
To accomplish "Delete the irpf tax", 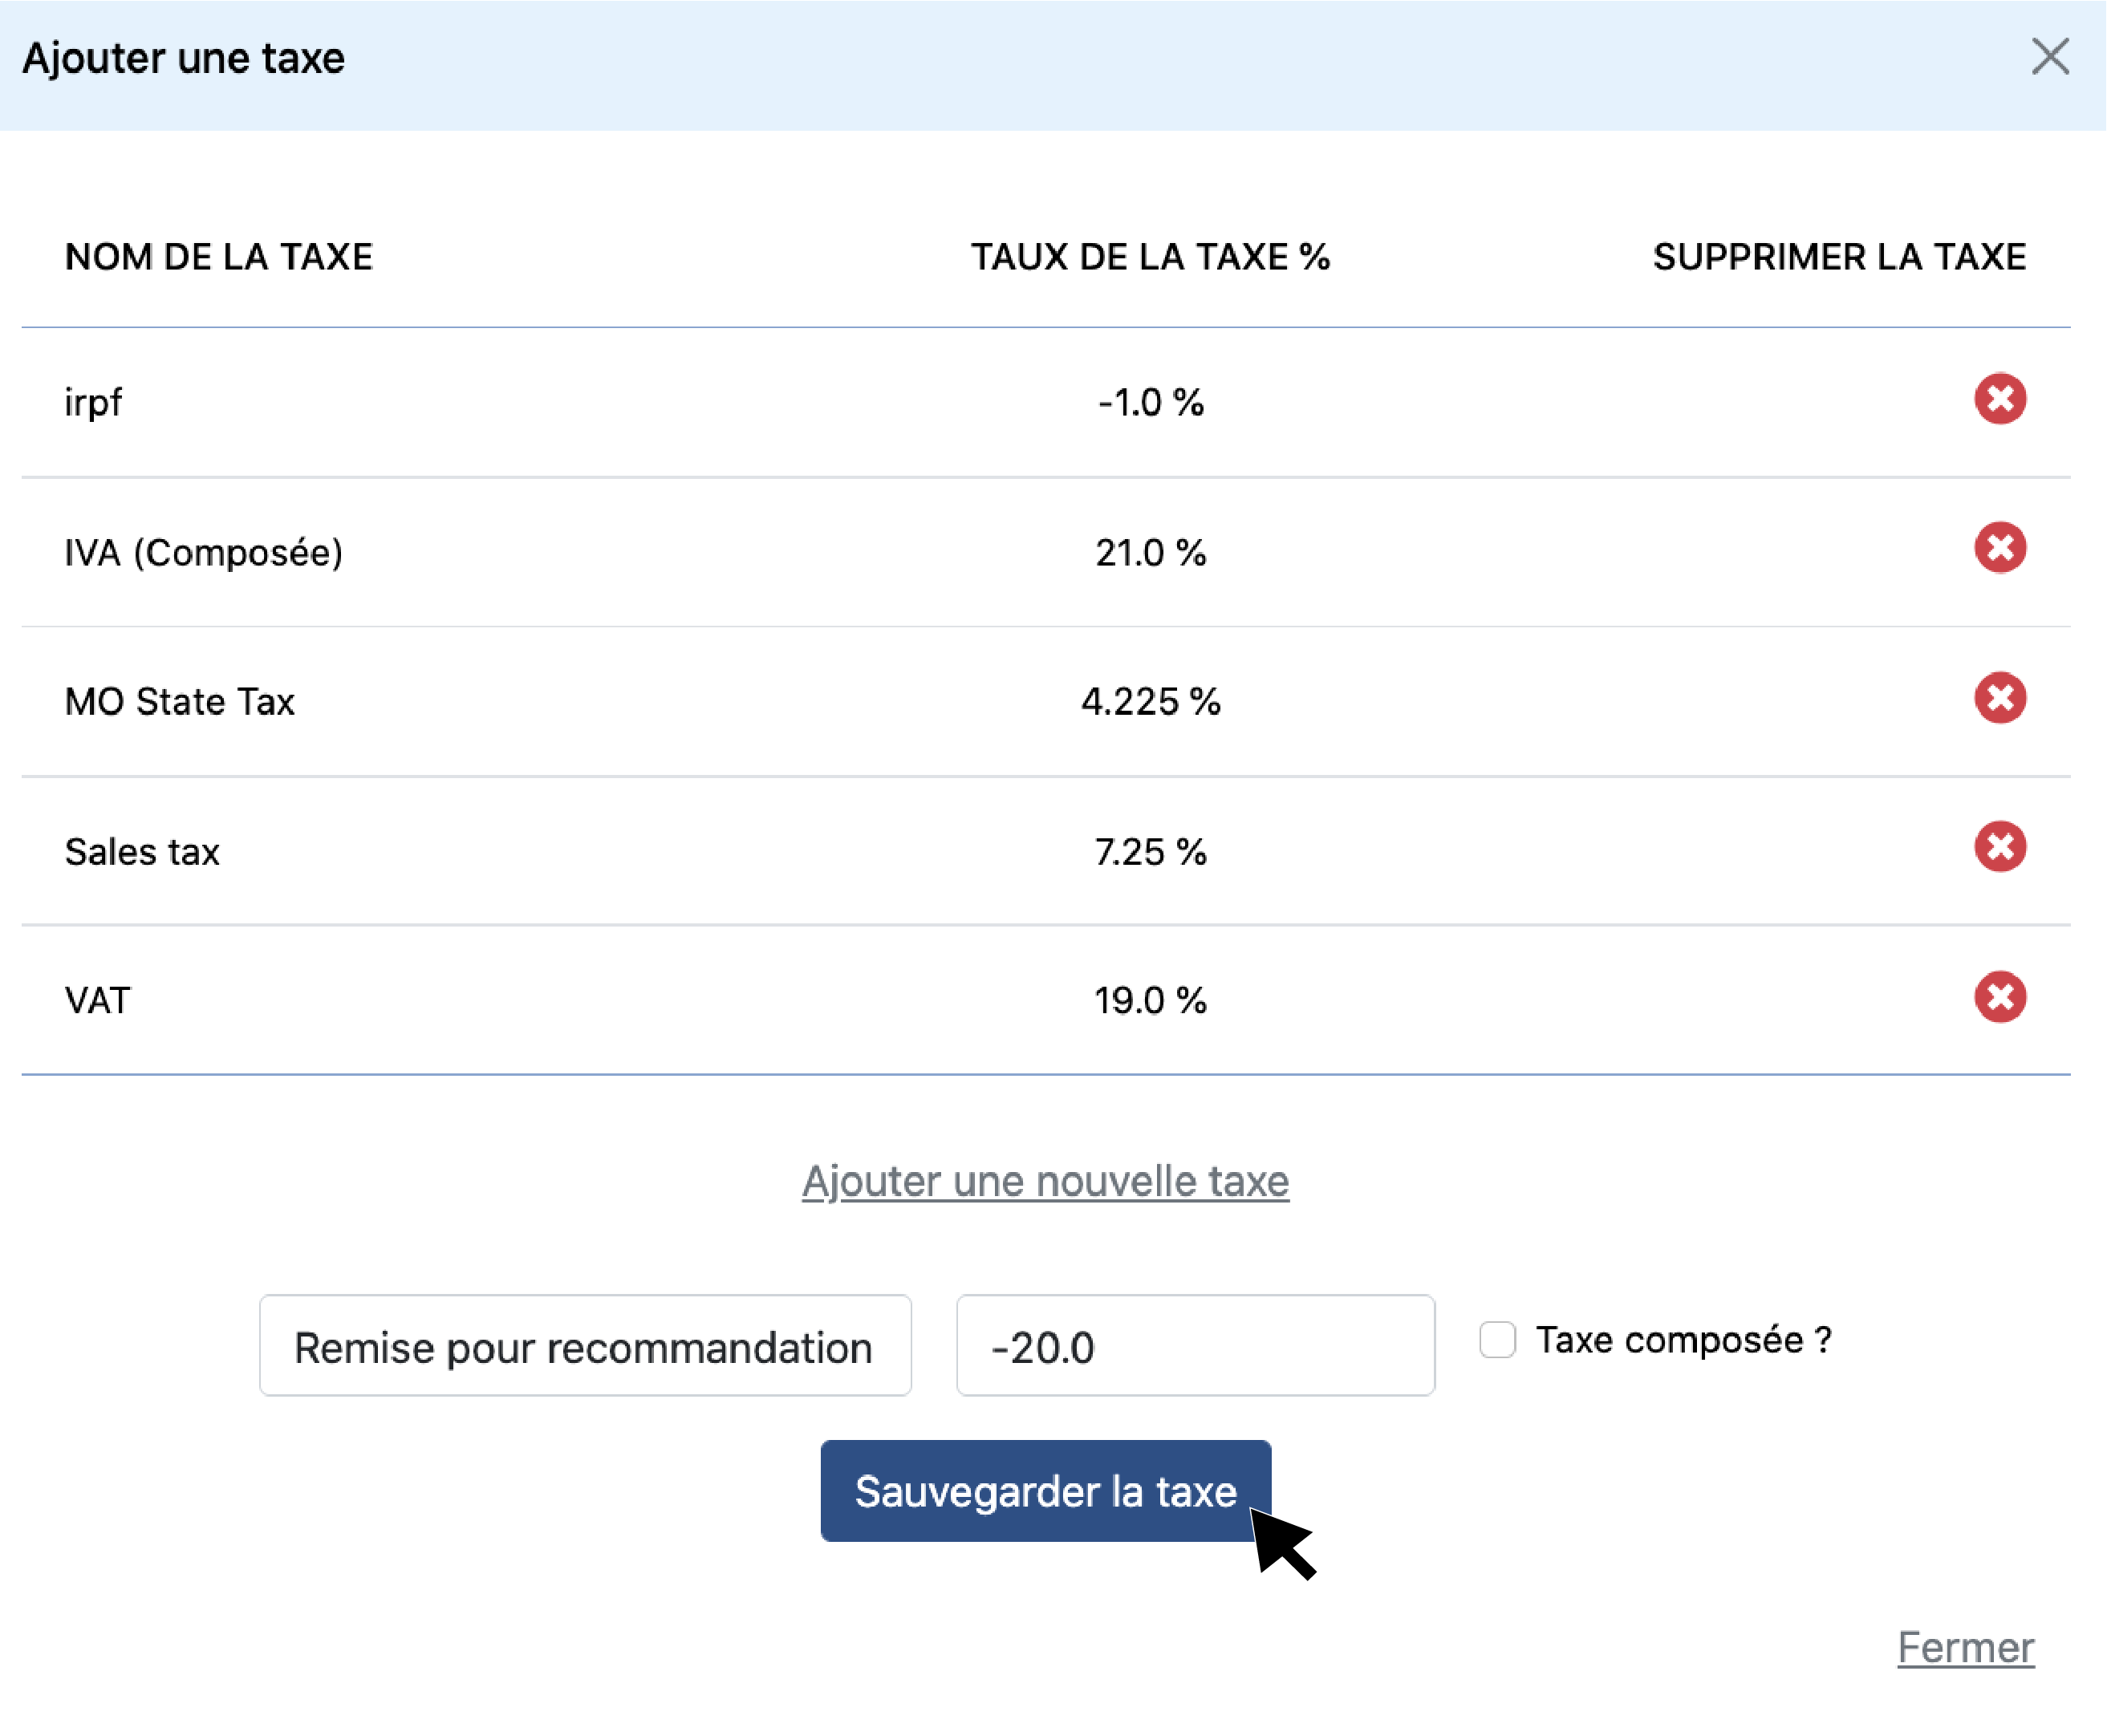I will click(2000, 399).
